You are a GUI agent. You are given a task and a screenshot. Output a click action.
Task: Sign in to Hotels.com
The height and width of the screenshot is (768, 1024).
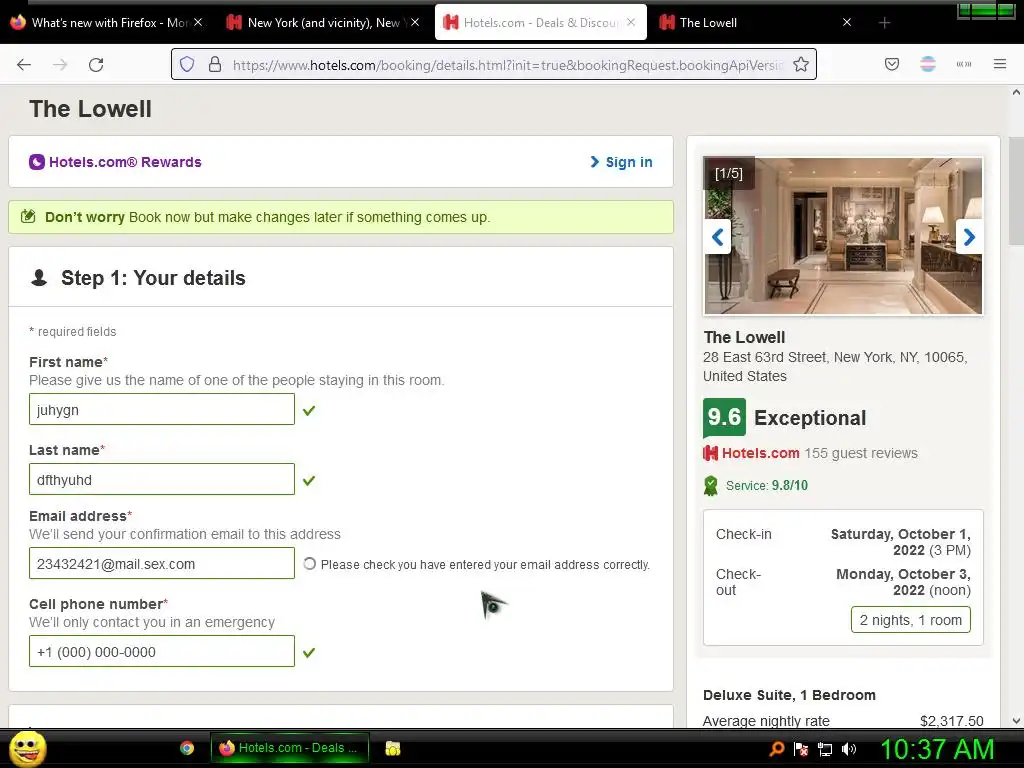(621, 162)
